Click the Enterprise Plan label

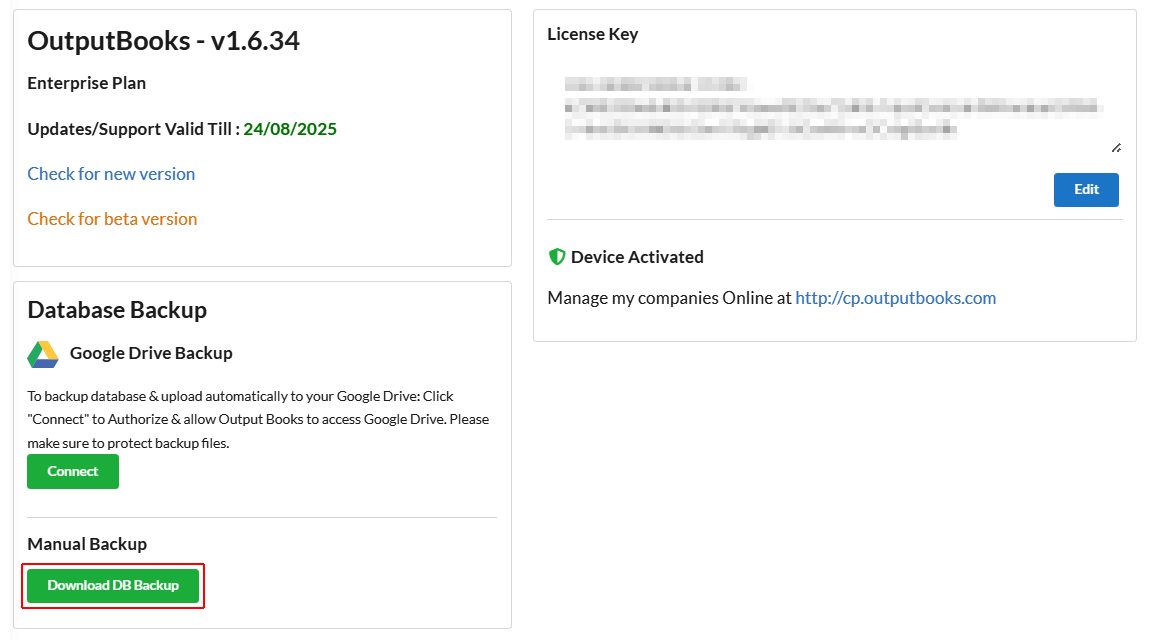(86, 83)
